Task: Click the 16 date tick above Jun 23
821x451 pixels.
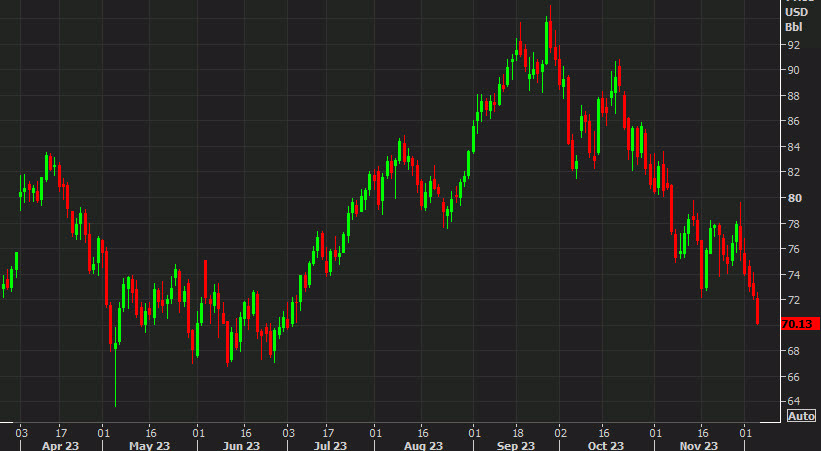Action: (246, 433)
